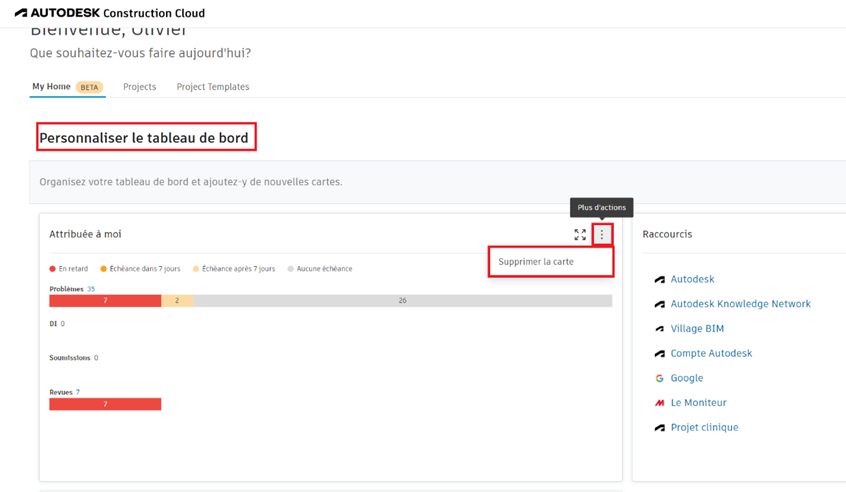The width and height of the screenshot is (846, 492).
Task: Click the red Revues bar showing 7
Action: 105,404
